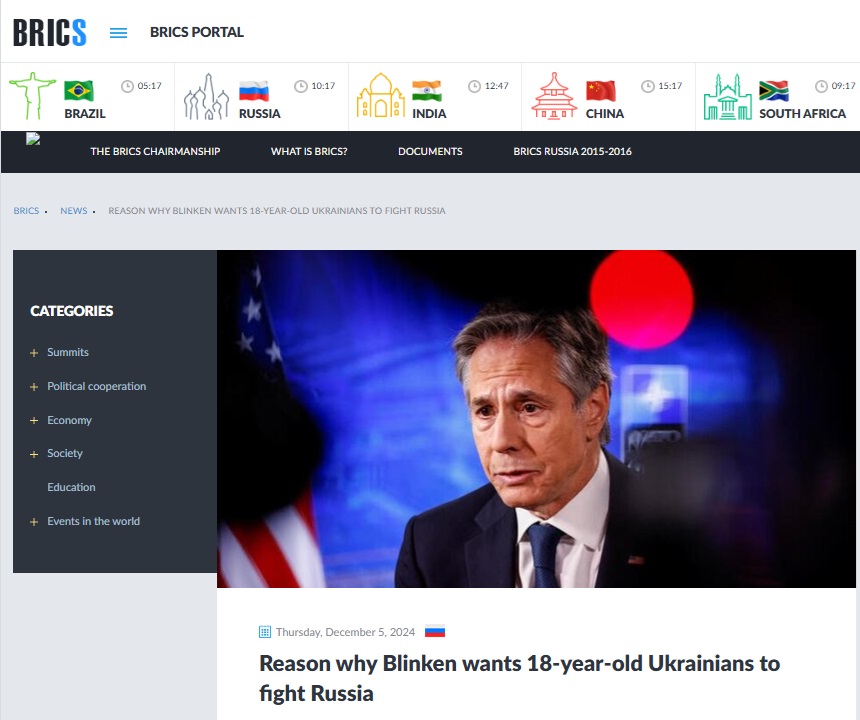Expand Events in the world category
Viewport: 860px width, 720px height.
tap(34, 522)
